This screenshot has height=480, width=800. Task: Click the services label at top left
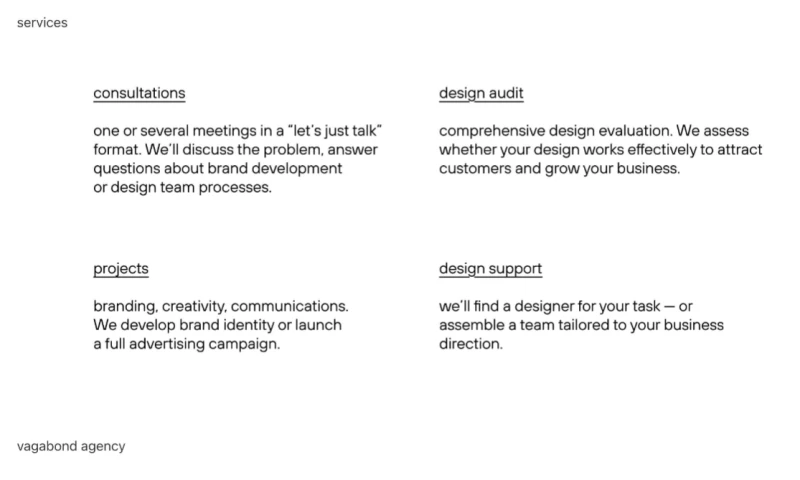[42, 22]
